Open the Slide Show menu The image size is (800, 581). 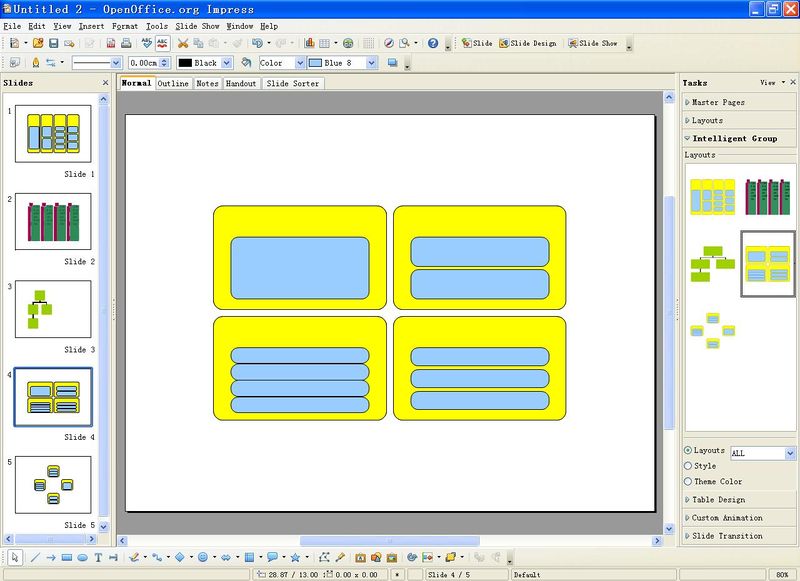coord(197,26)
